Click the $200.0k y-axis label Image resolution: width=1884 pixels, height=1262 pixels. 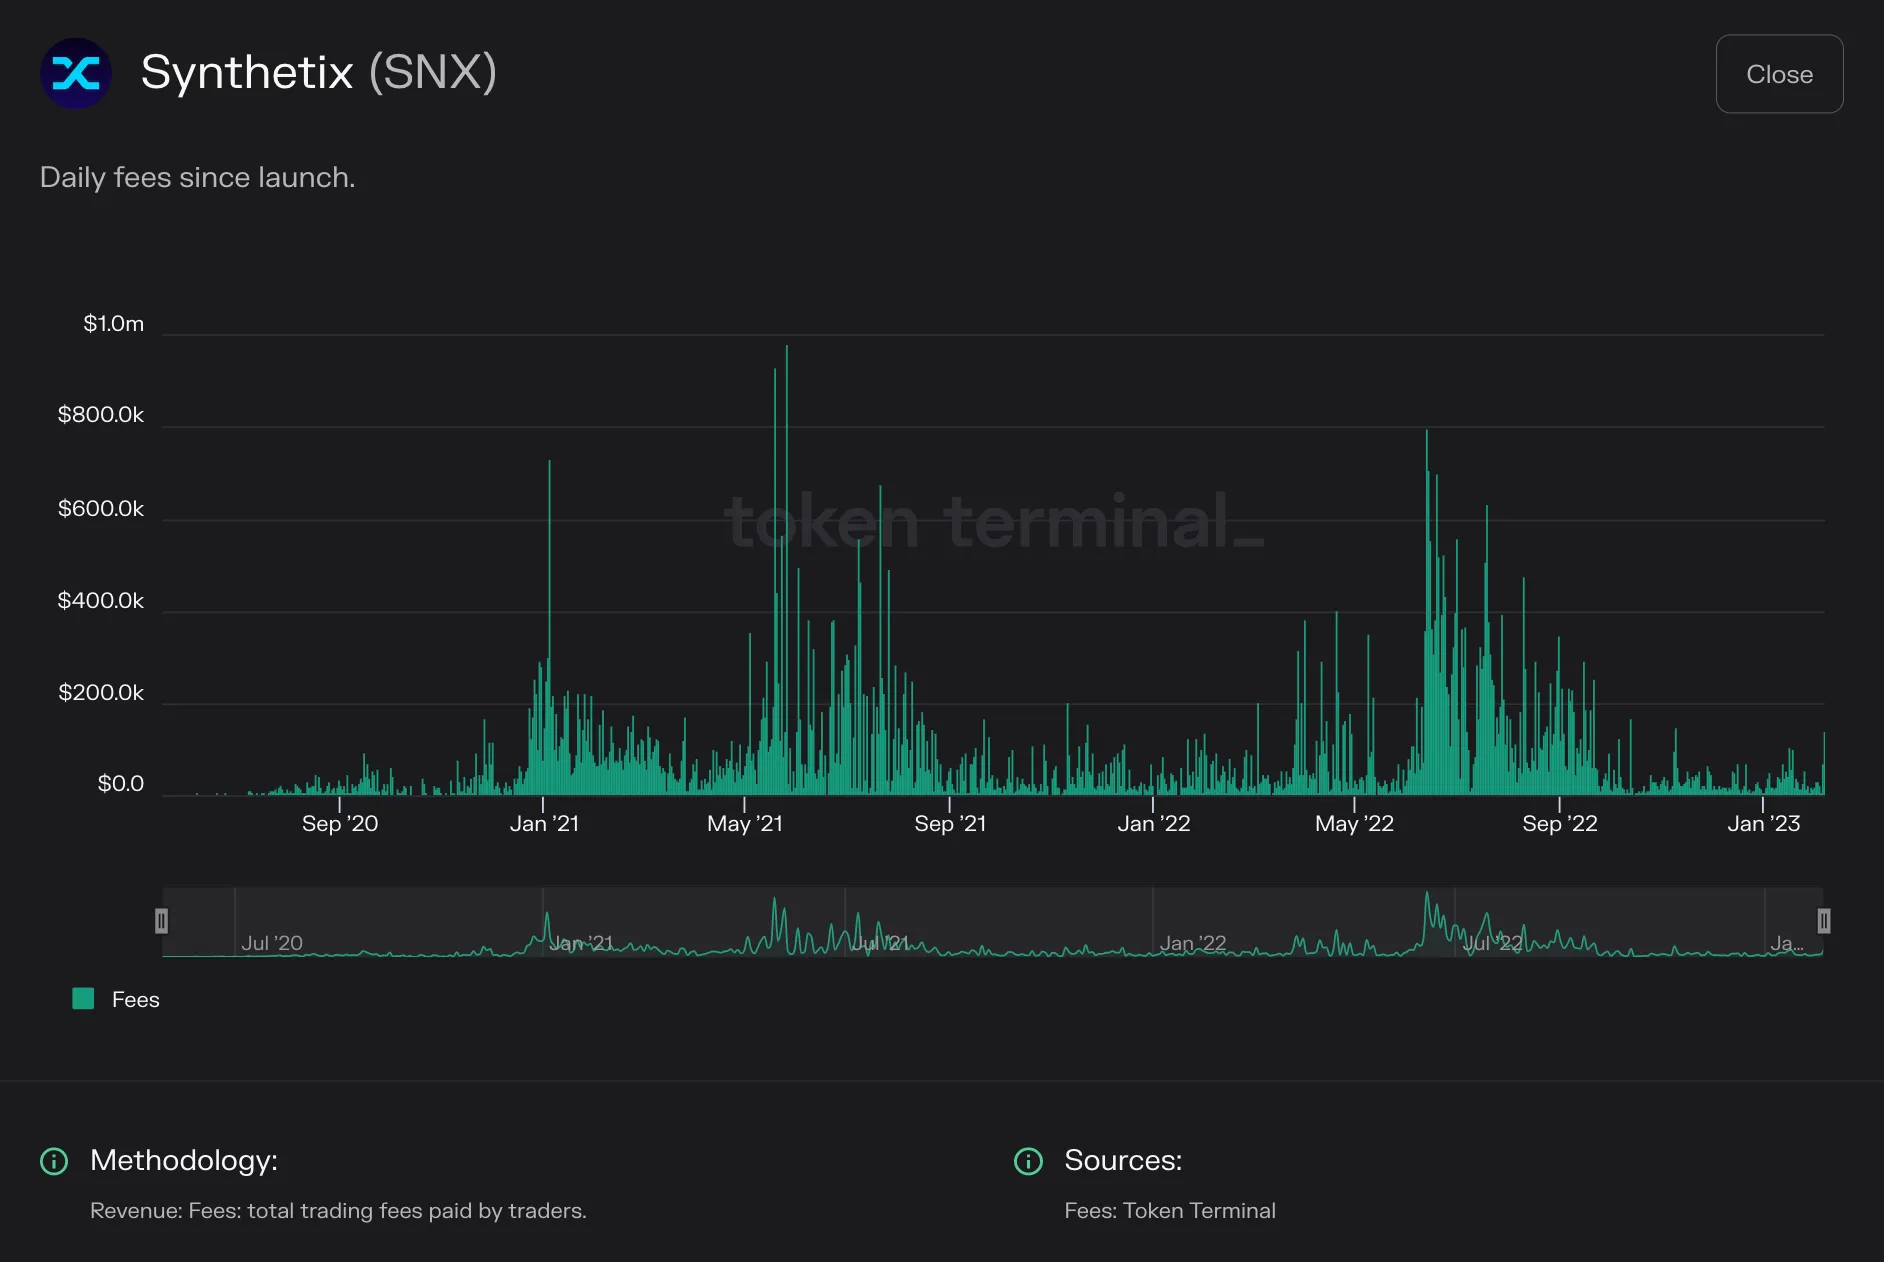101,693
